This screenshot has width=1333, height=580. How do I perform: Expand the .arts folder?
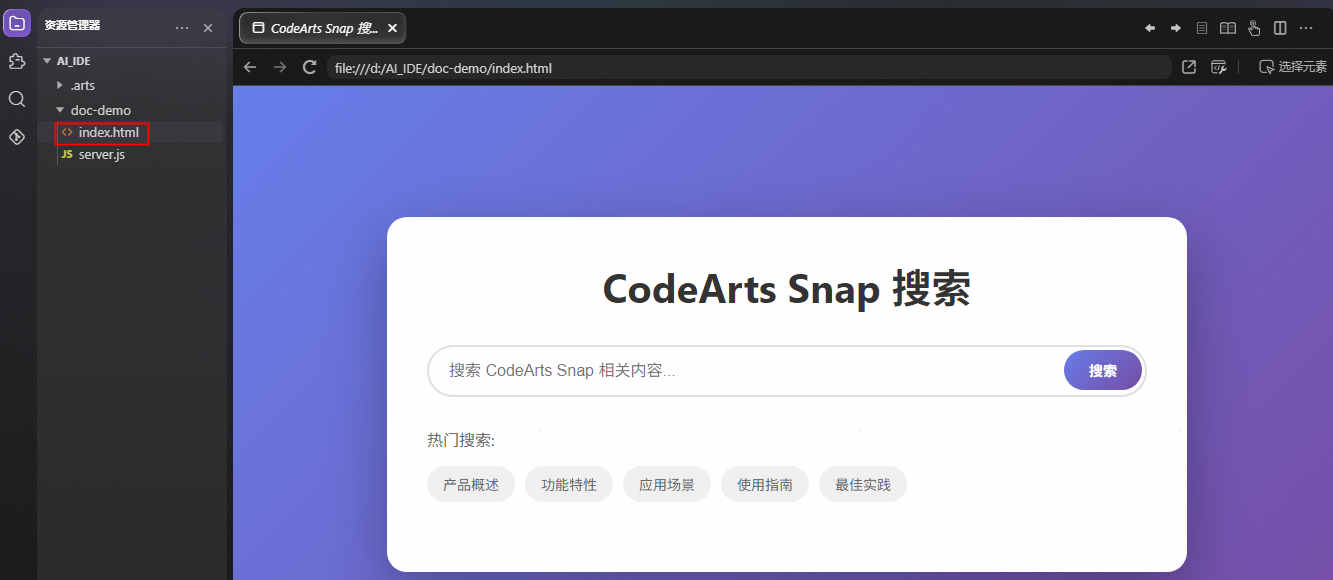[x=82, y=86]
